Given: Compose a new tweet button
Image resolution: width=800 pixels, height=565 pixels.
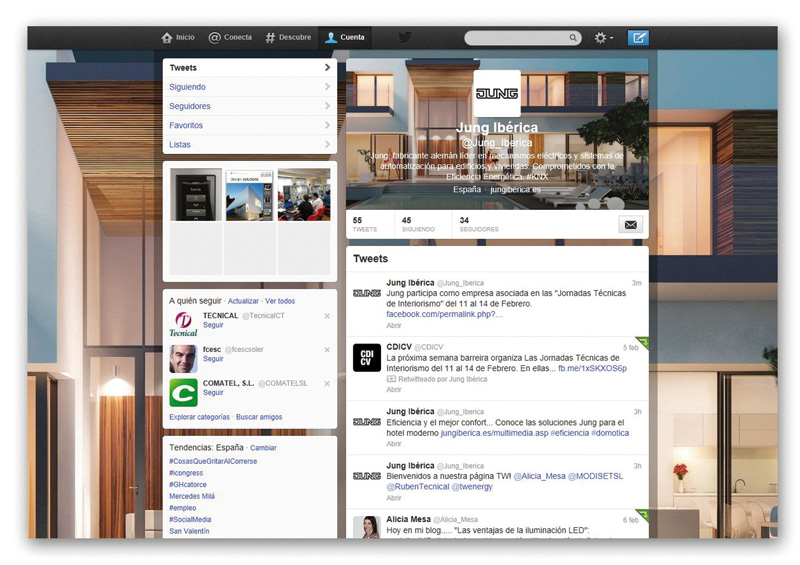Looking at the screenshot, I should (638, 38).
